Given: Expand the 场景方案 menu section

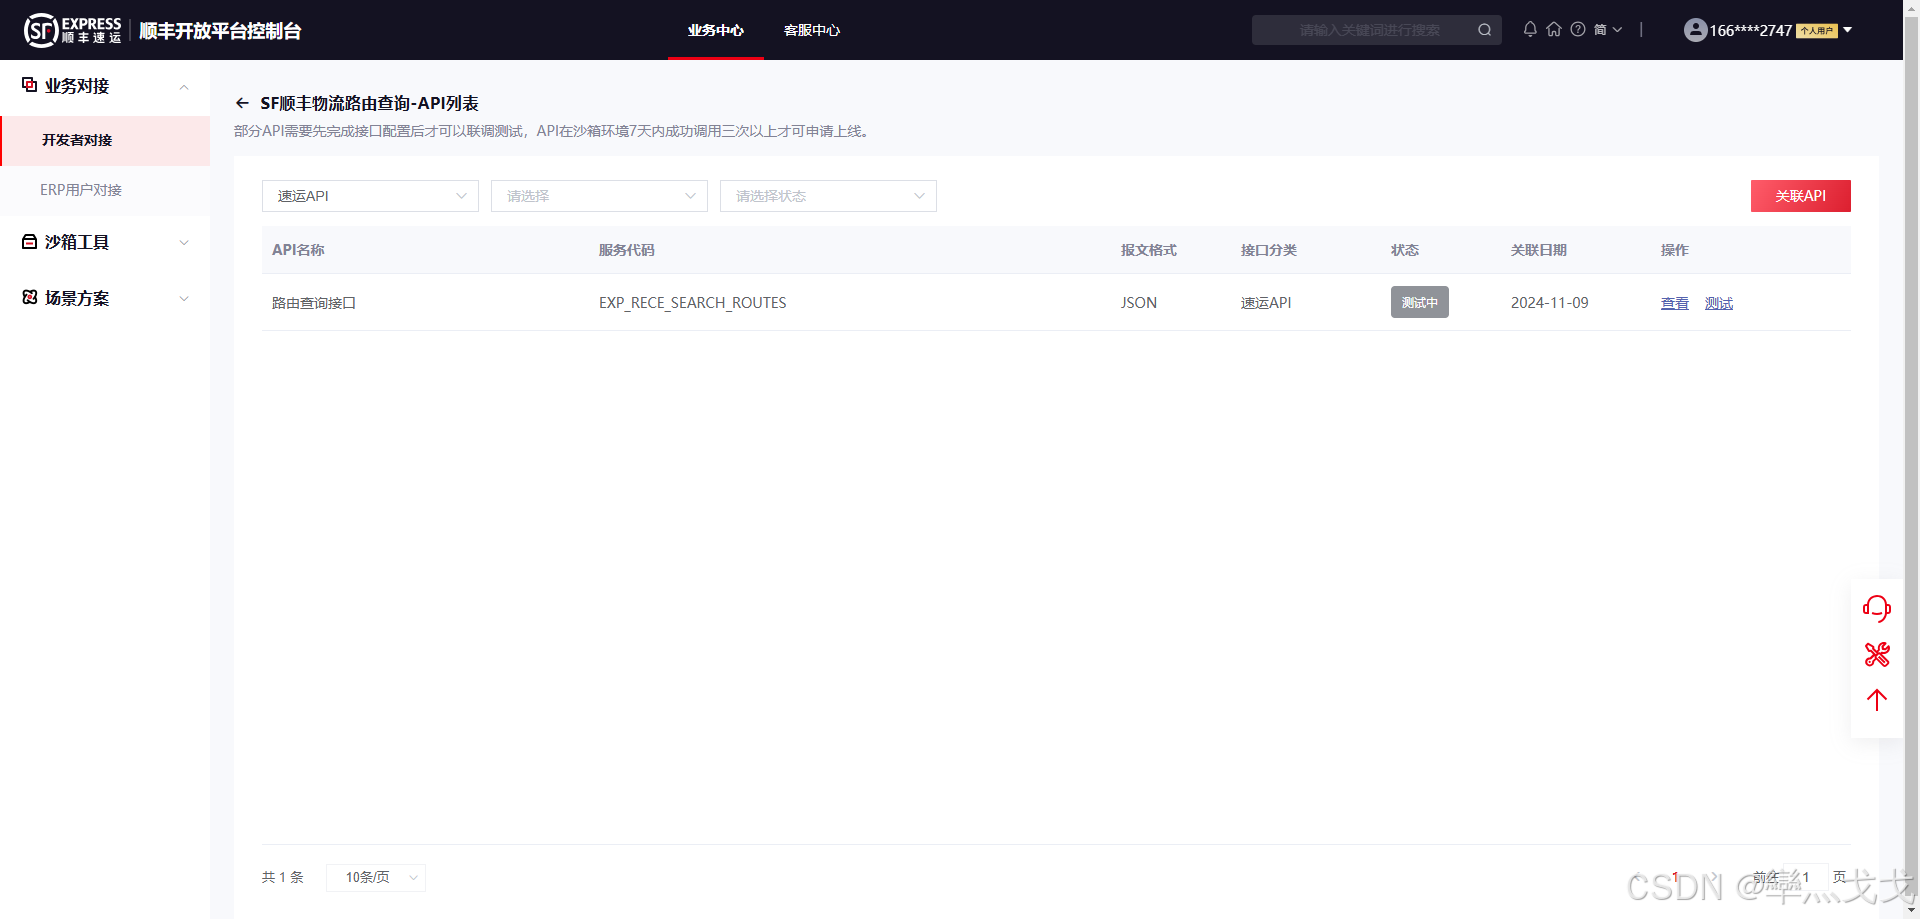Looking at the screenshot, I should (x=184, y=299).
